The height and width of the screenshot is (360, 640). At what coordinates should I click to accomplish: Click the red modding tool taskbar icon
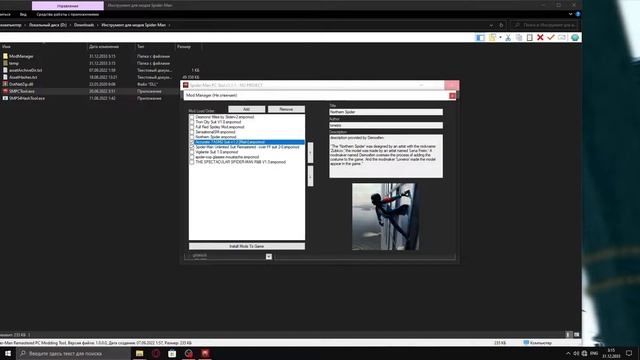205,353
